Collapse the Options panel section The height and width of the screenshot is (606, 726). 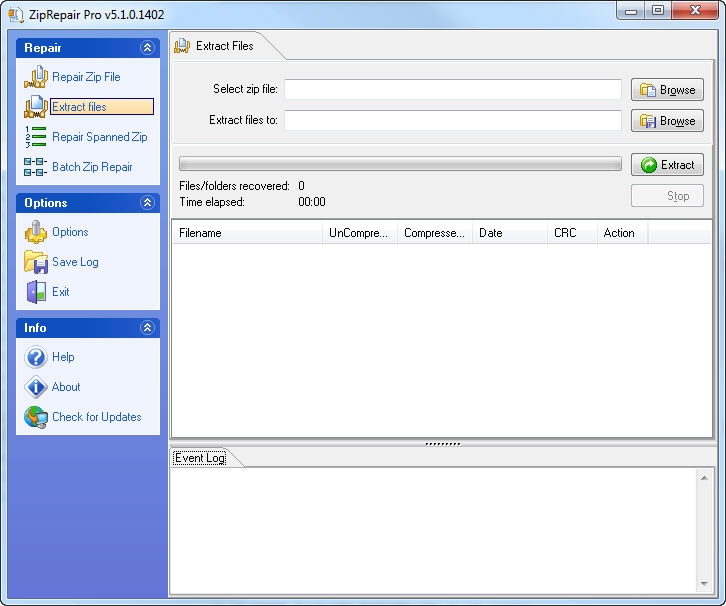coord(148,203)
